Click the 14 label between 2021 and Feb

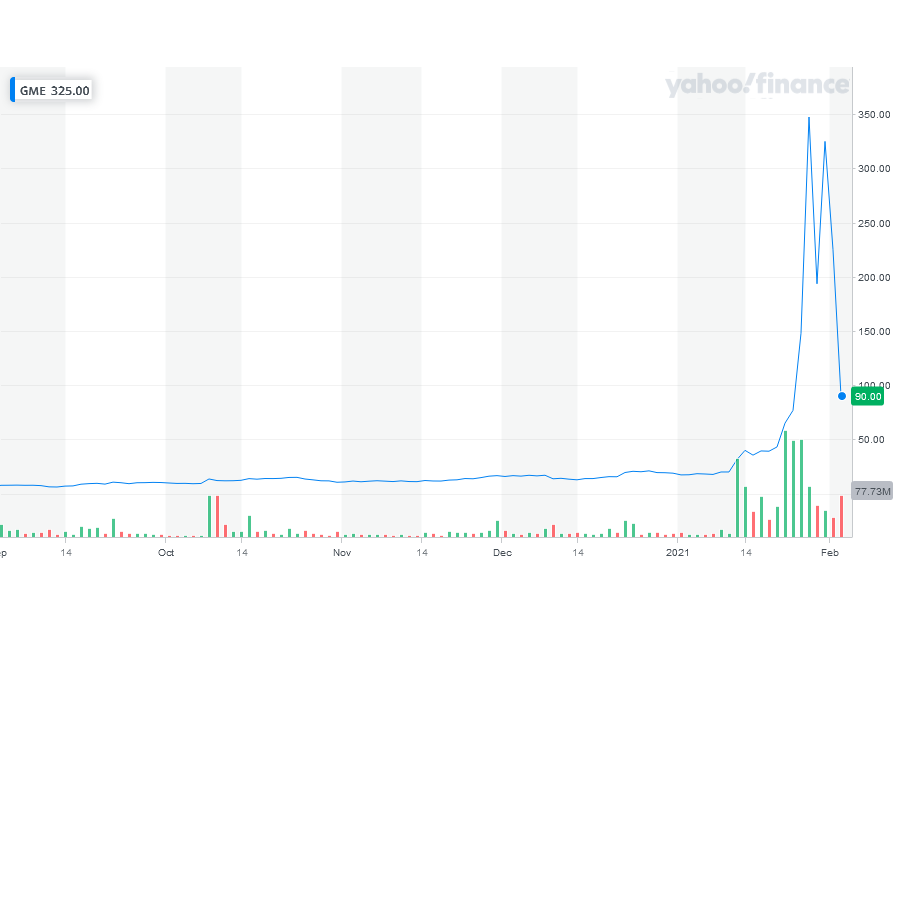click(746, 552)
